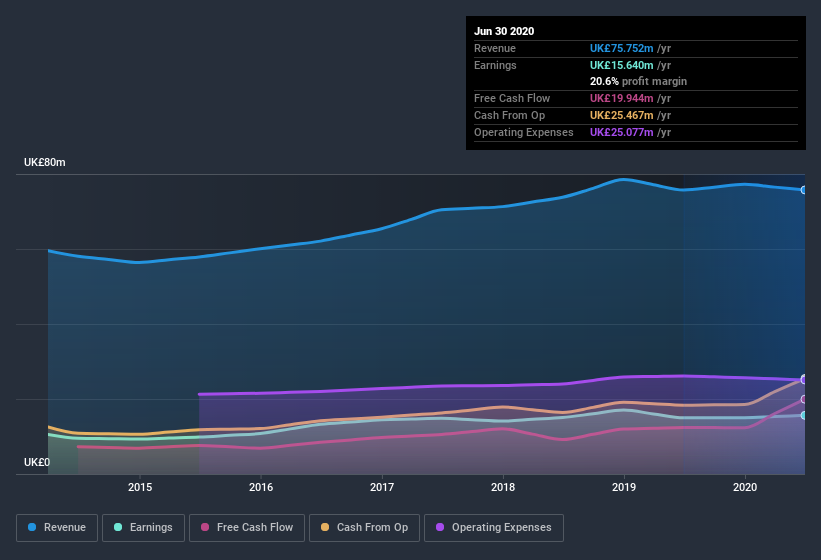
Task: Toggle the Free Cash Flow legend button
Action: pos(246,527)
